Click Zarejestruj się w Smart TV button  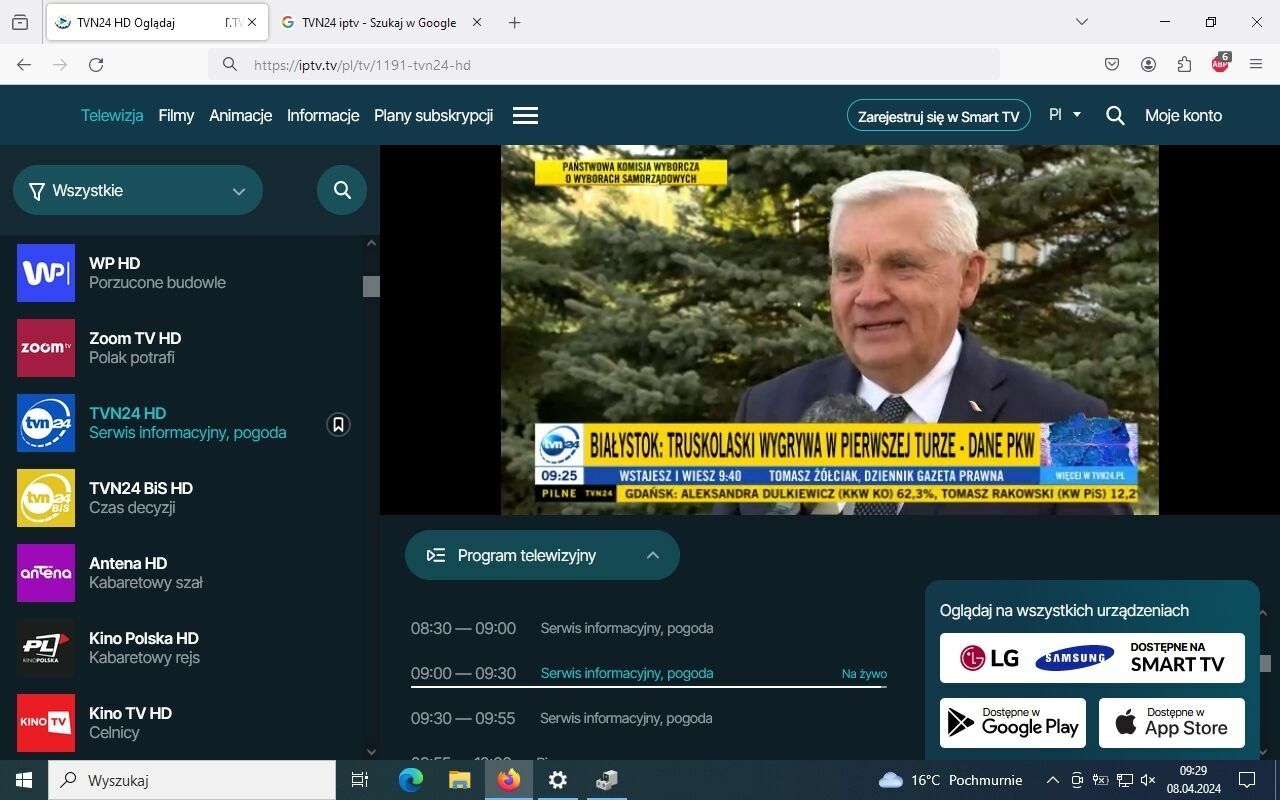click(x=938, y=116)
